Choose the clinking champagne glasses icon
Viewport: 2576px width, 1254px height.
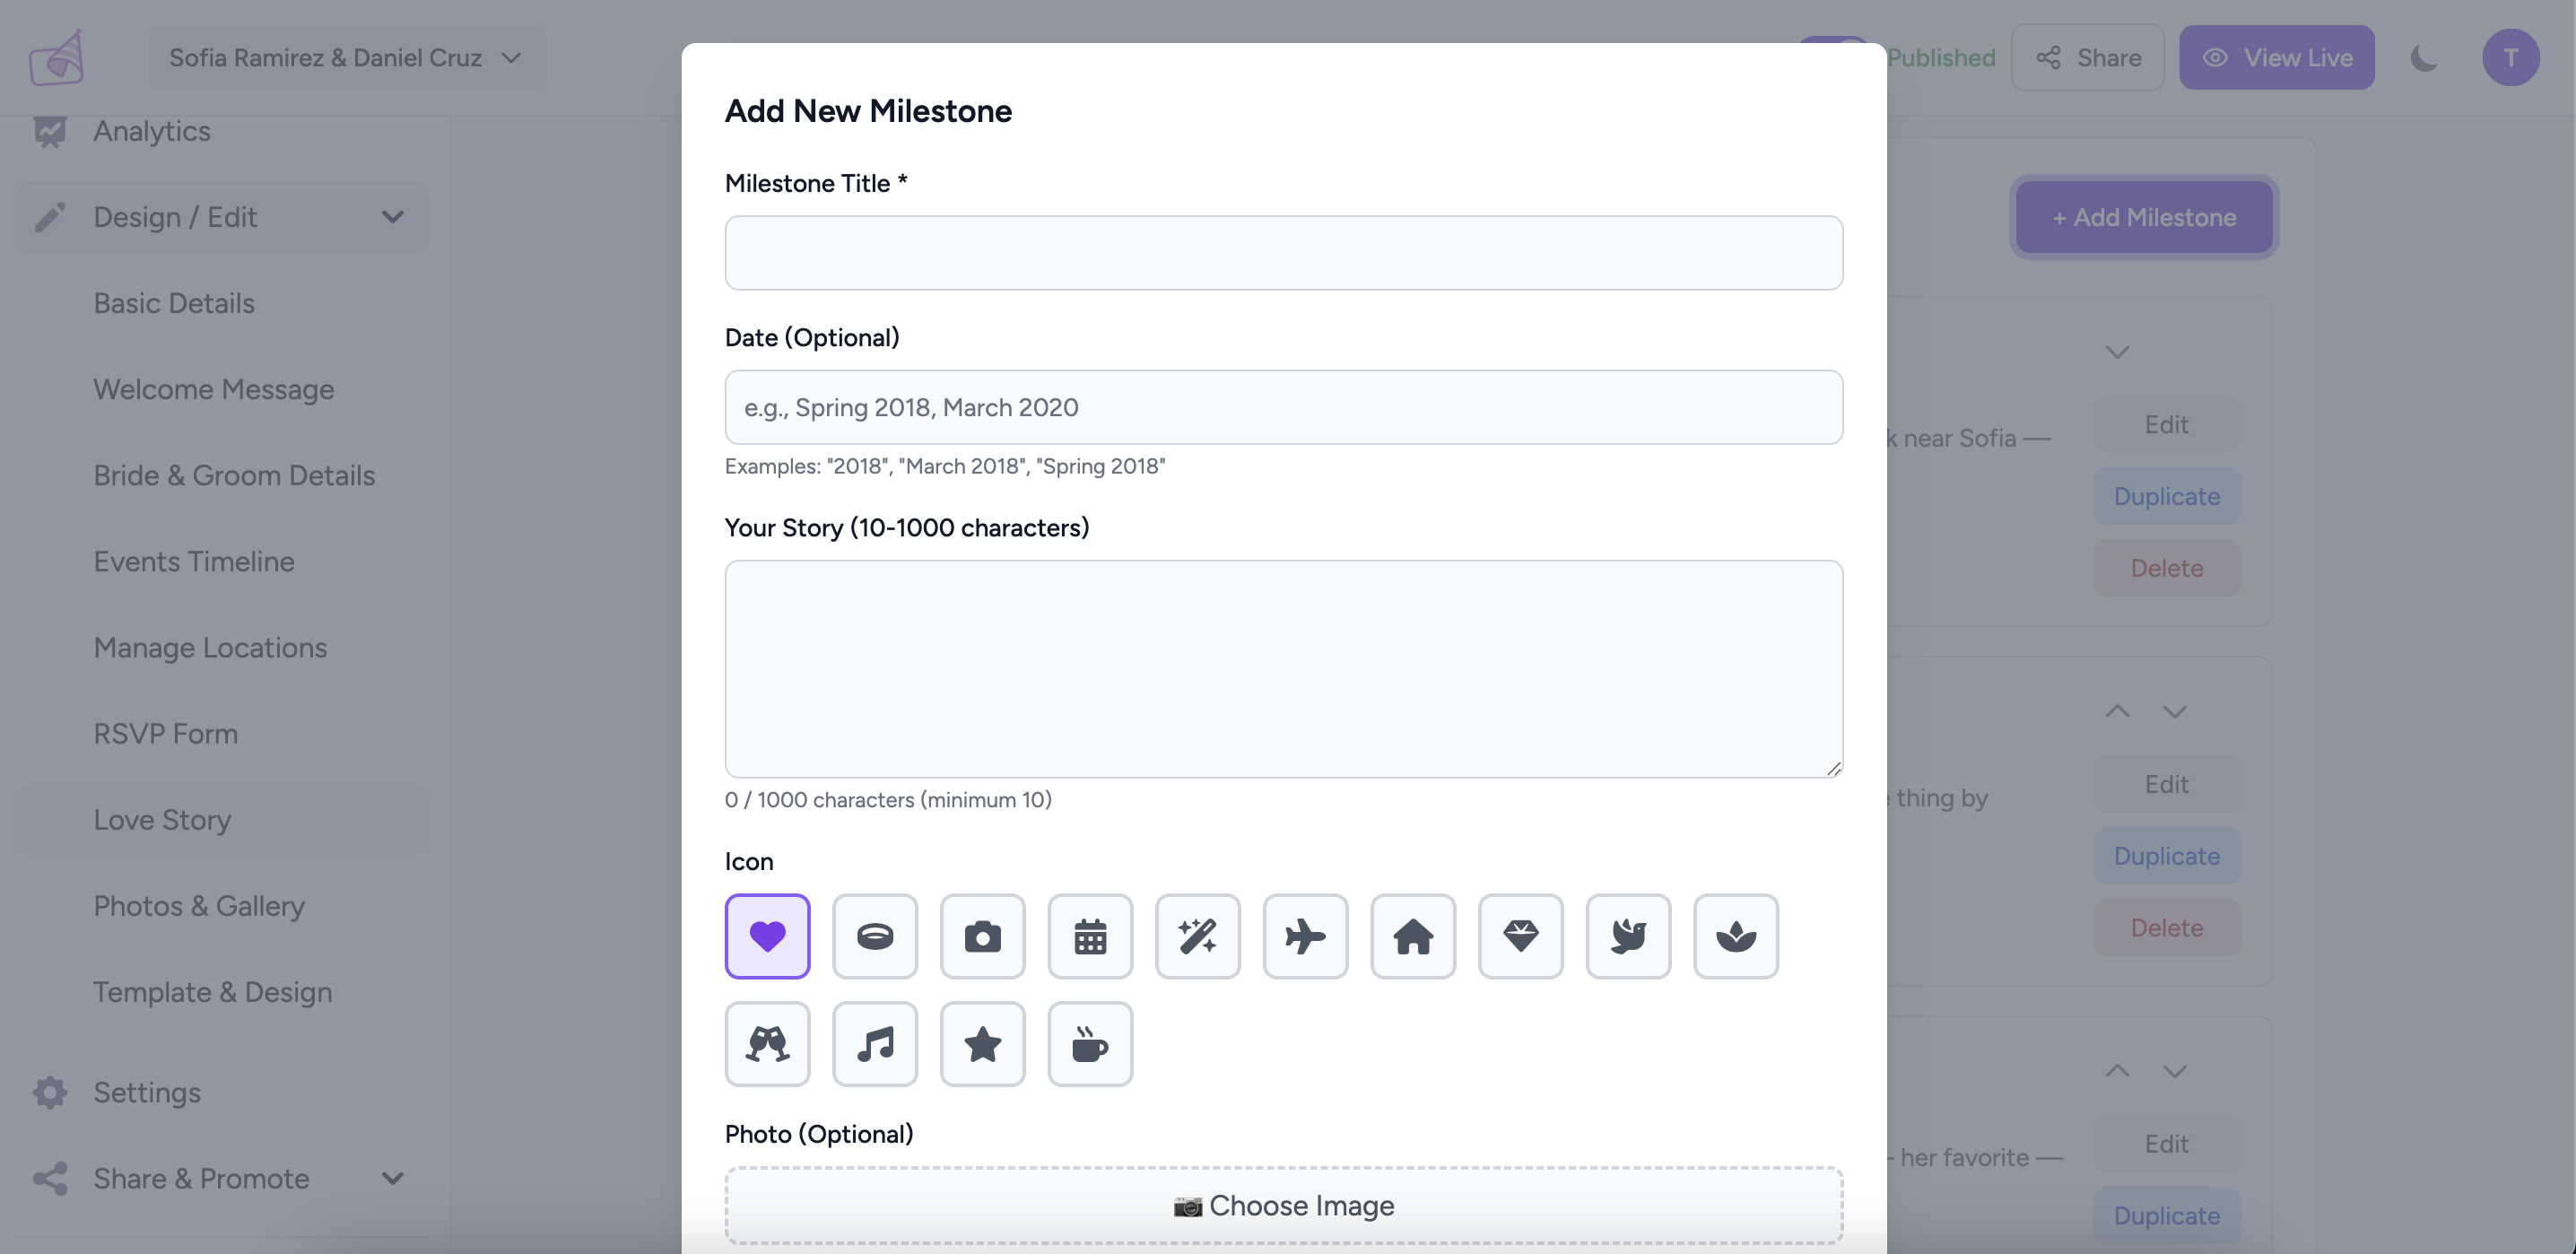coord(767,1044)
